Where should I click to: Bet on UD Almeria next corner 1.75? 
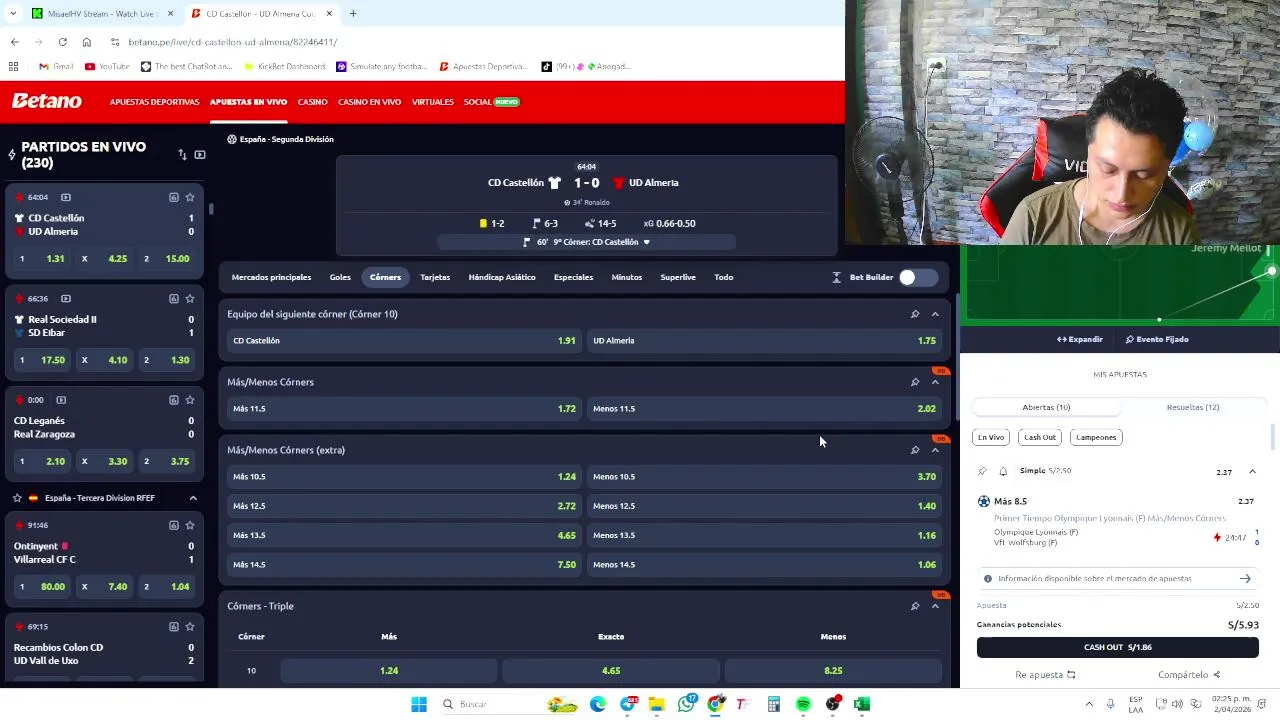[x=764, y=340]
